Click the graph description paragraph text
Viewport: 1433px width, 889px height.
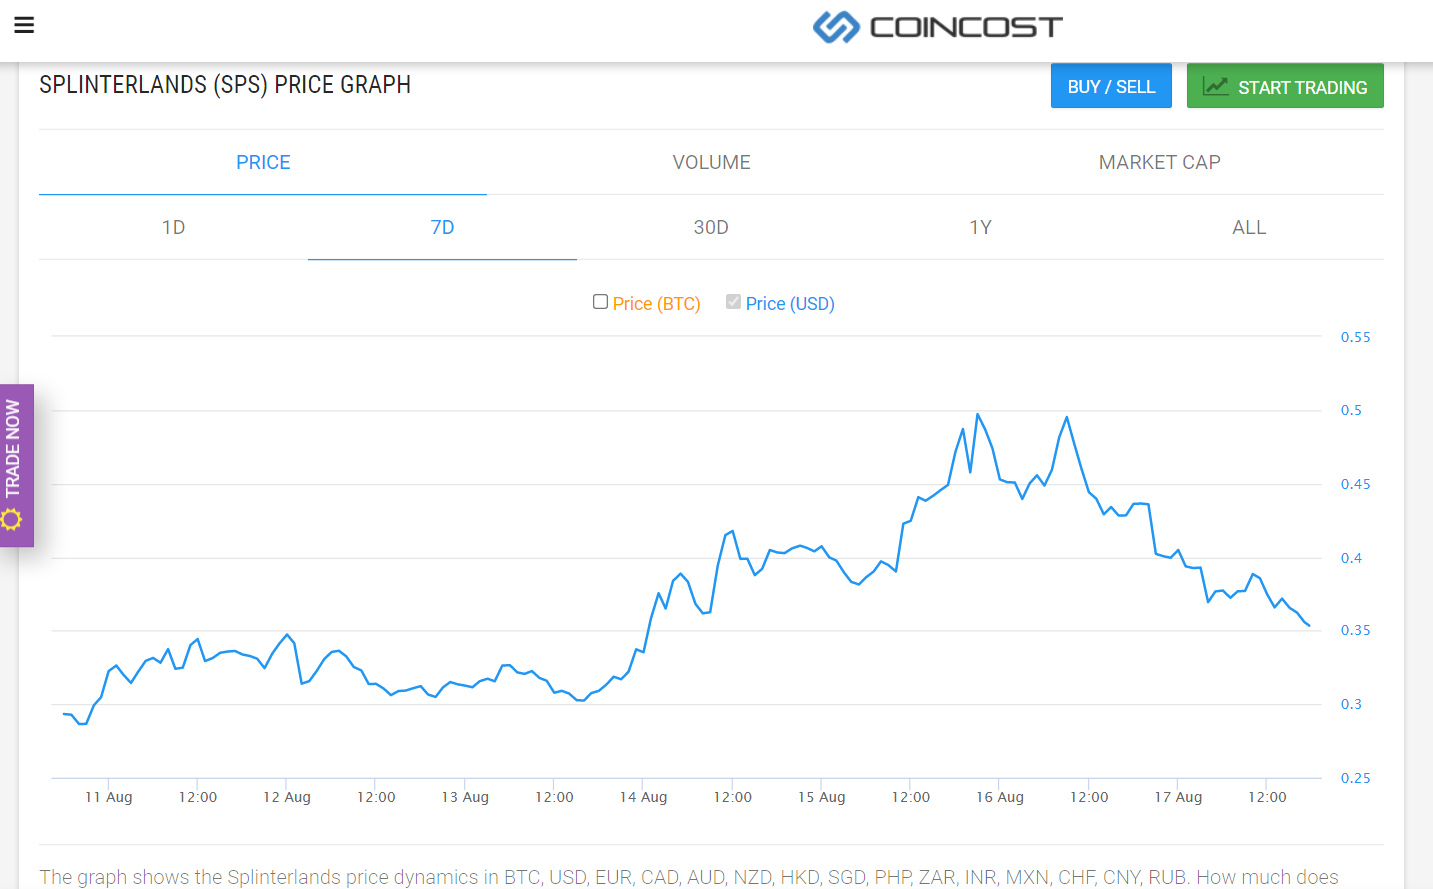[x=689, y=877]
